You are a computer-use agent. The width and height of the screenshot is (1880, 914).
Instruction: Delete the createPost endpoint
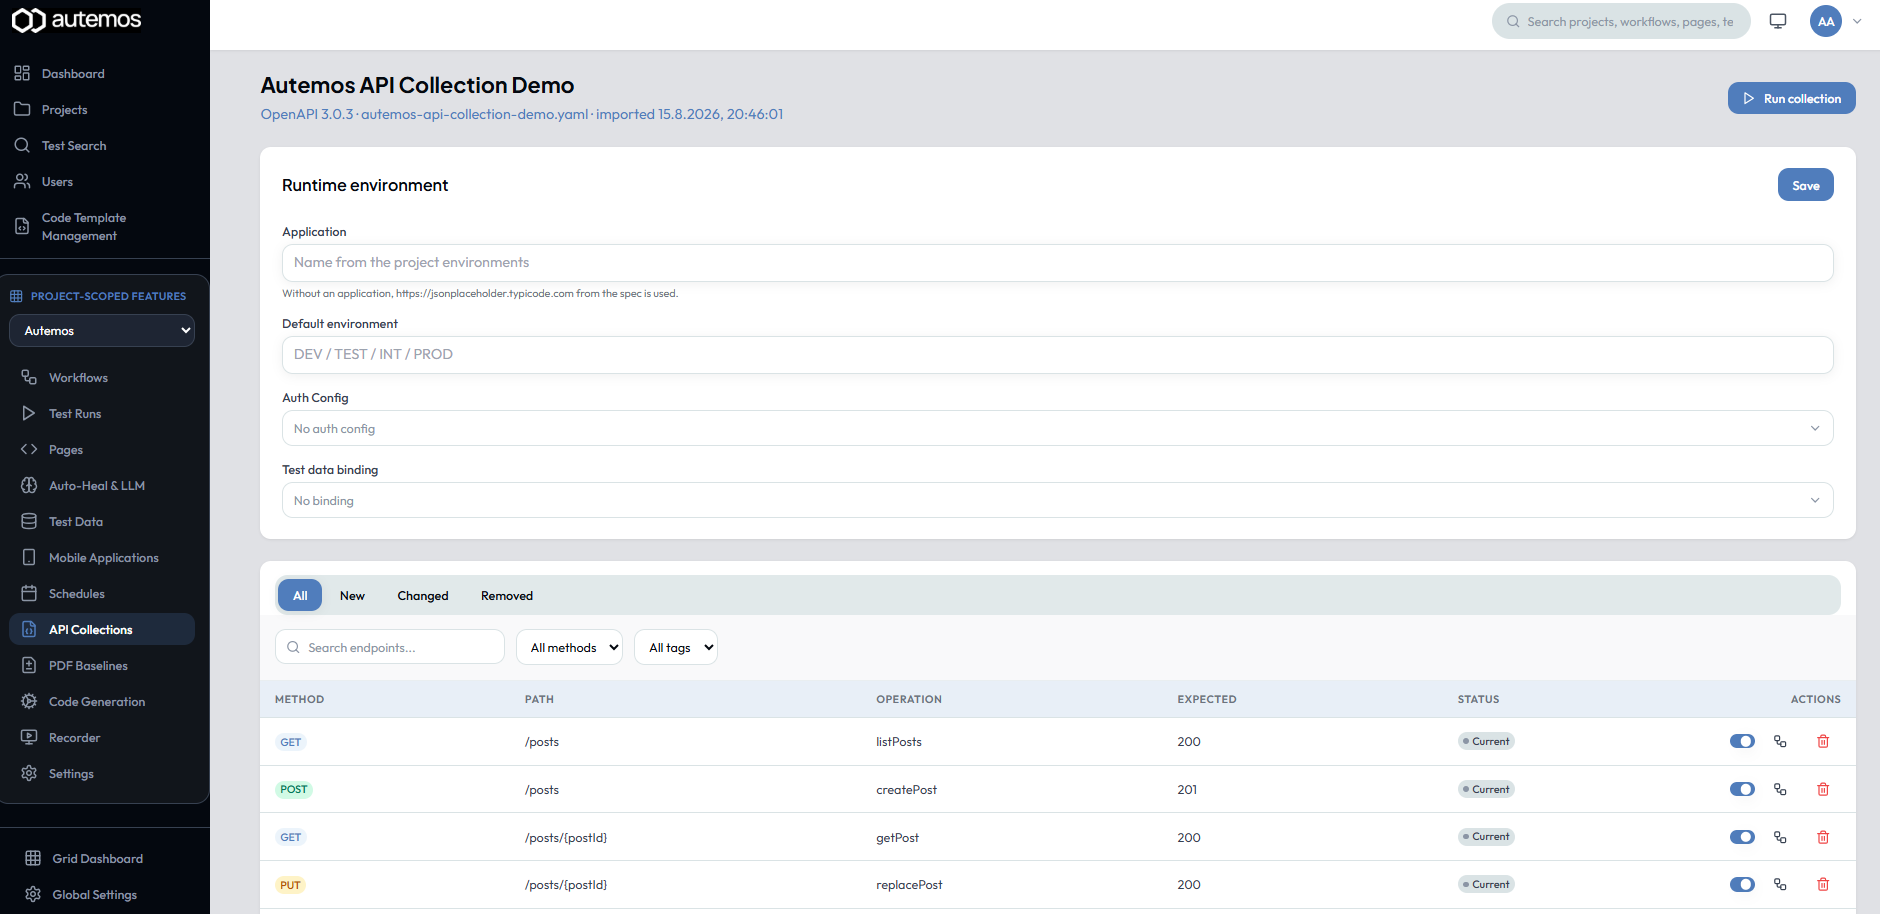point(1823,789)
